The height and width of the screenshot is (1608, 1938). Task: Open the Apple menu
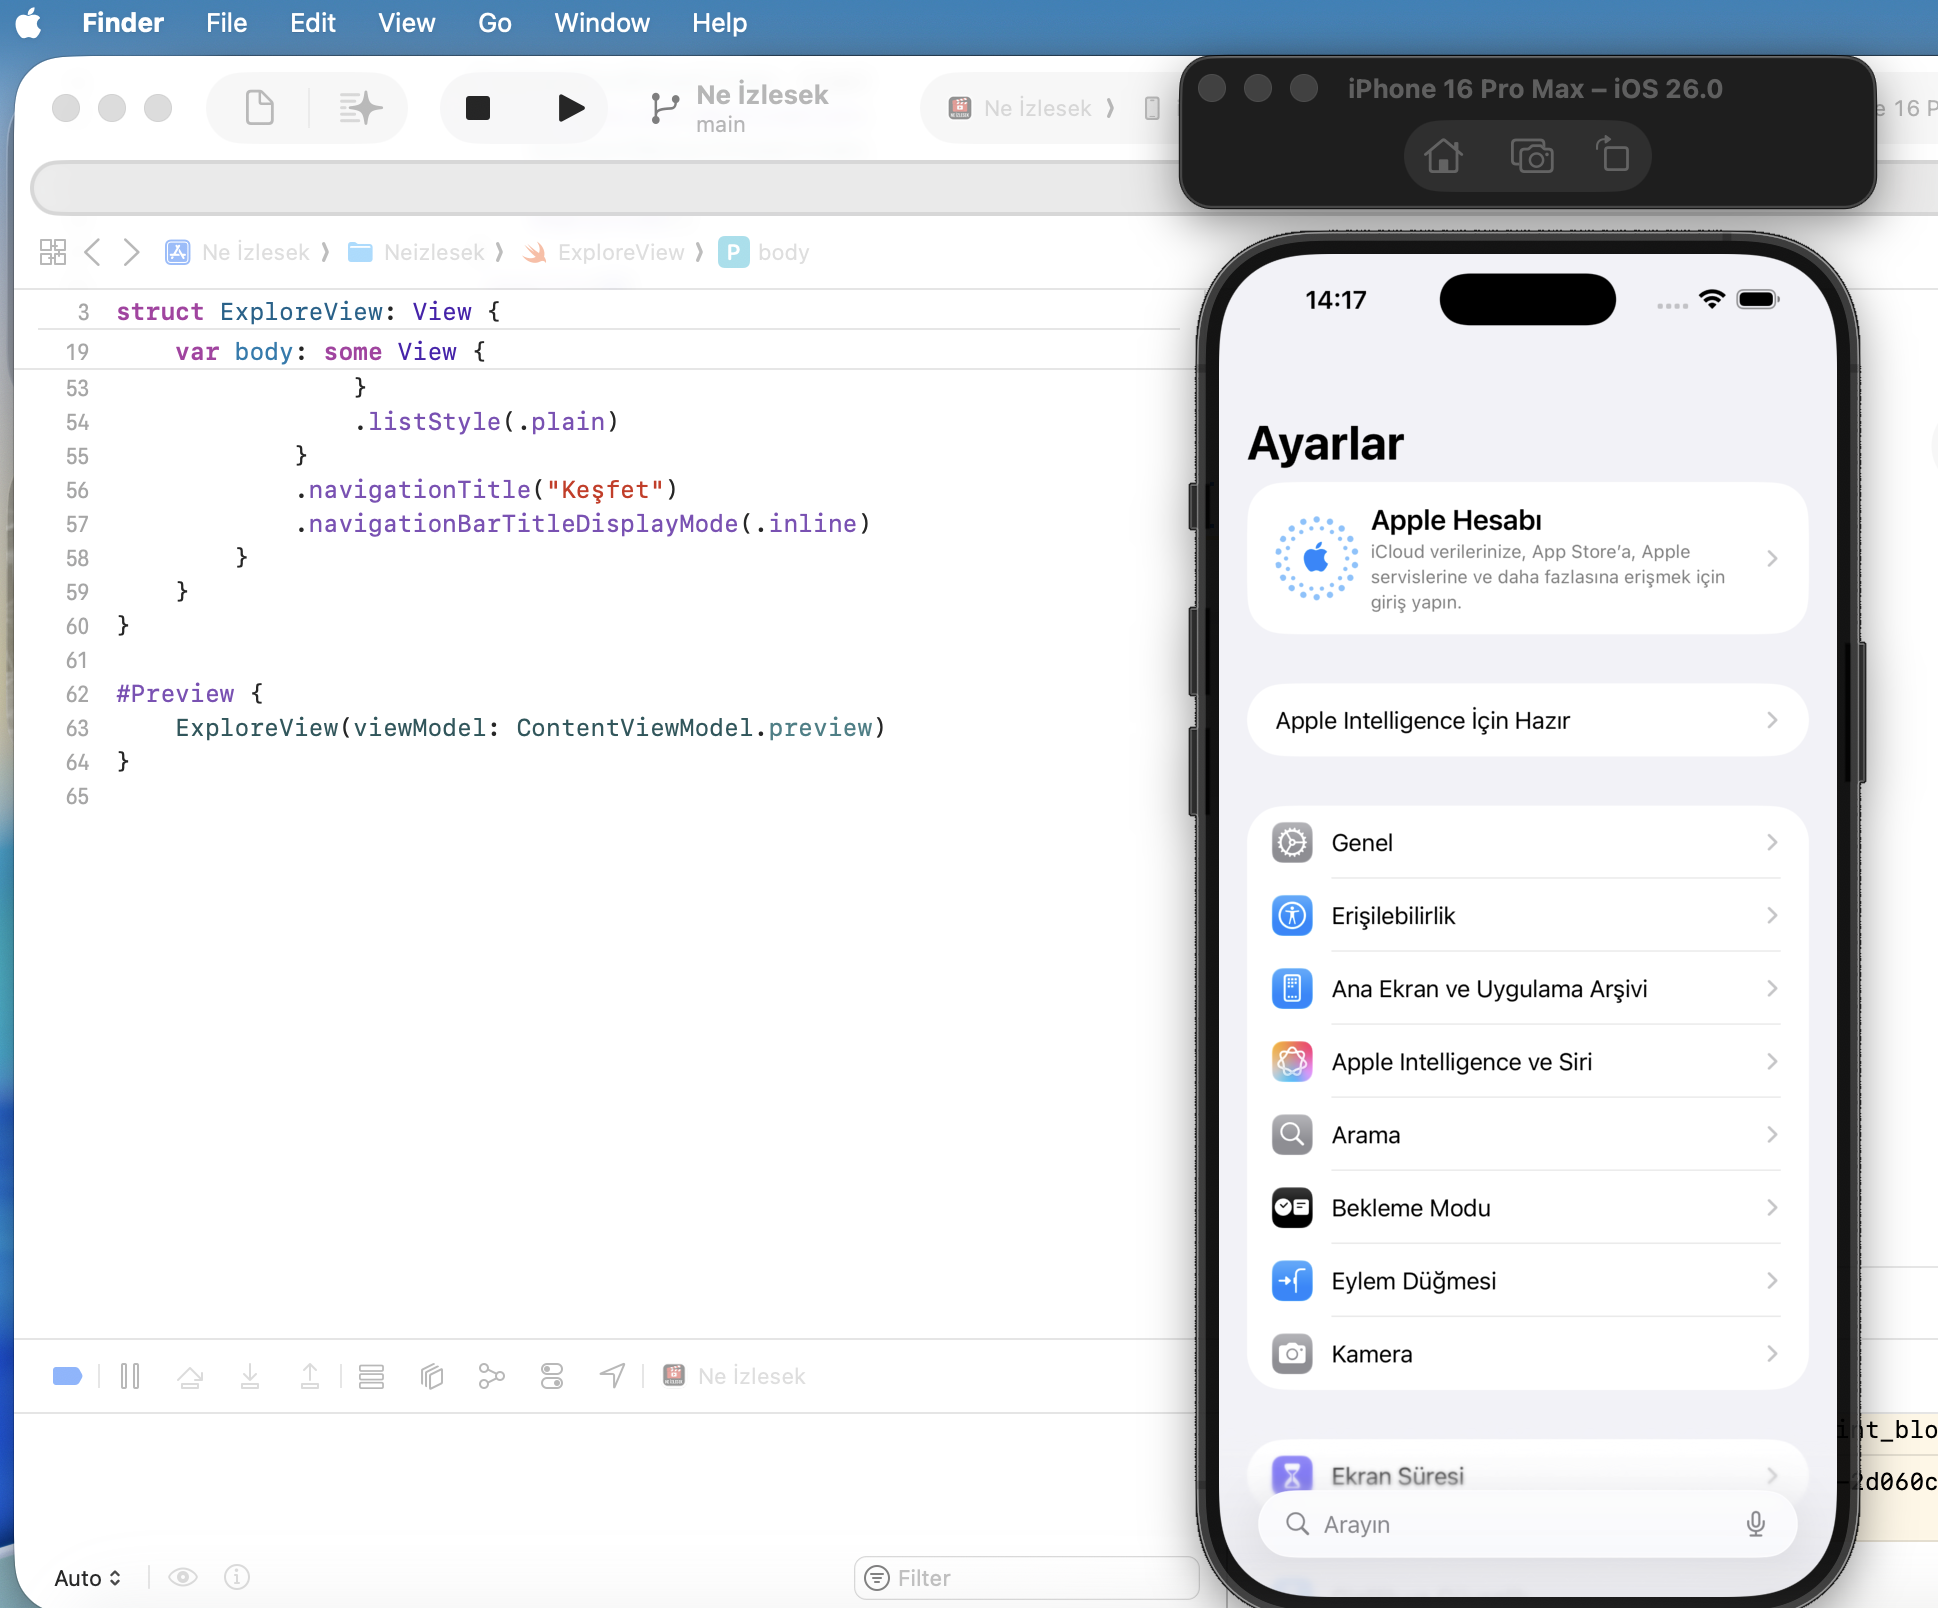tap(29, 22)
